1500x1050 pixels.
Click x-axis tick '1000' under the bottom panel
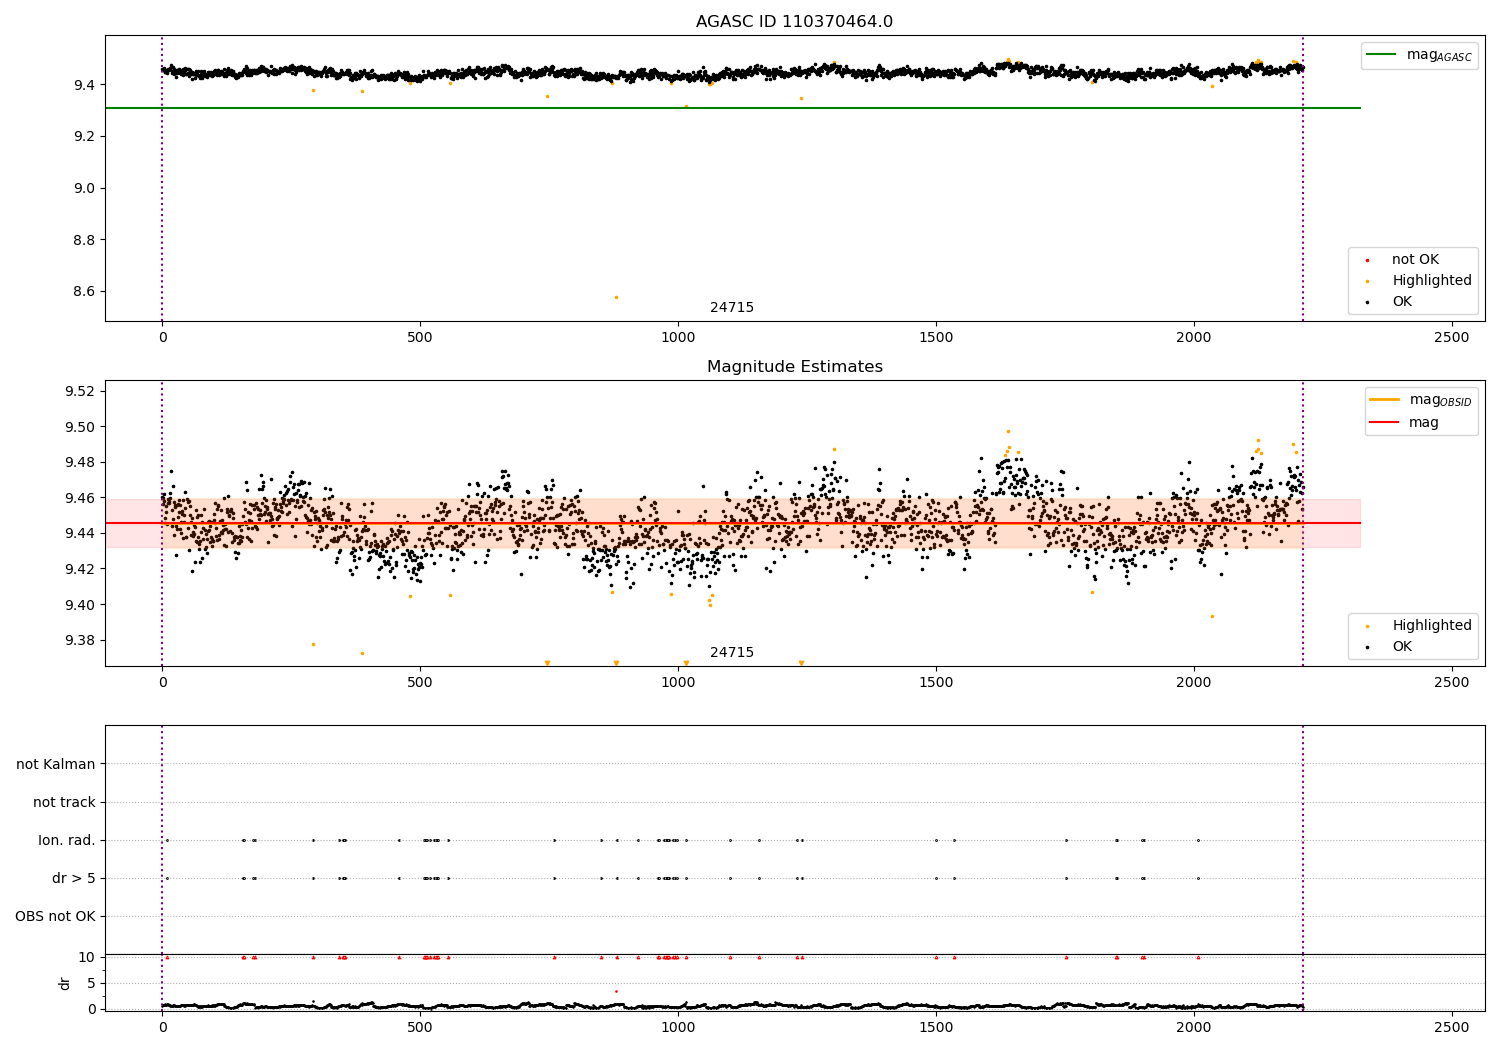678,1027
